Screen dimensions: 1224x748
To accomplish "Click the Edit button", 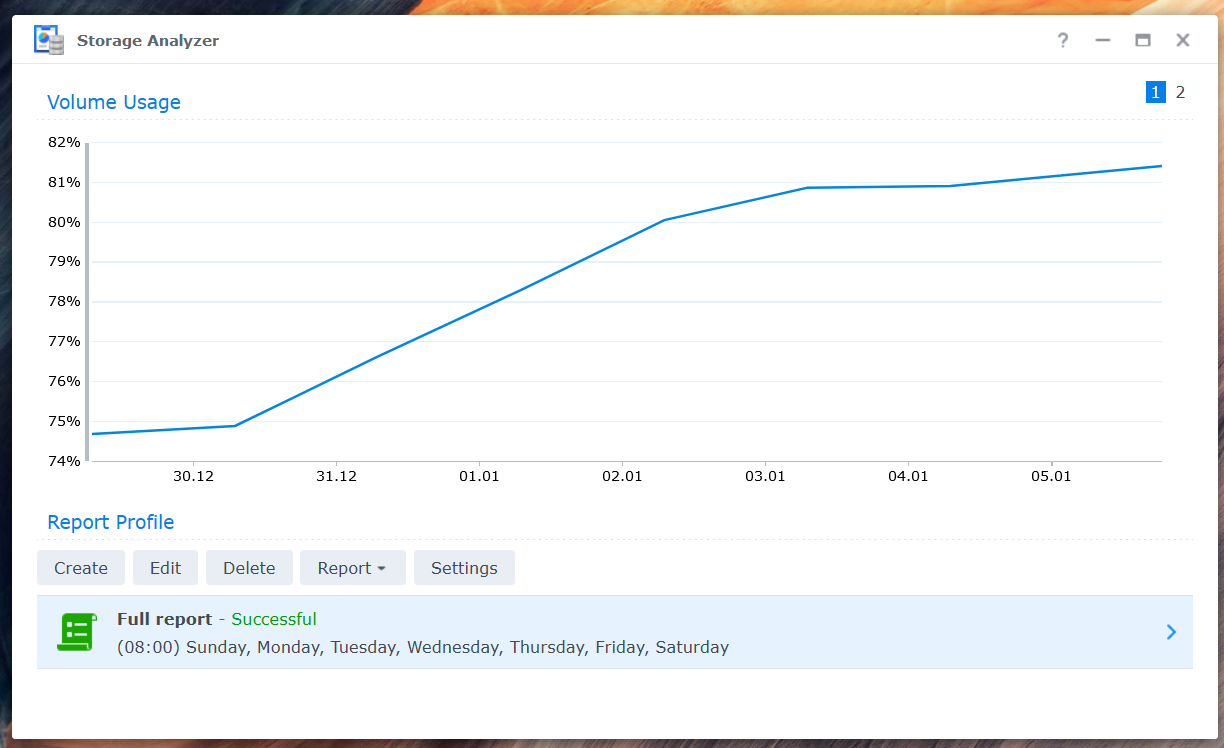I will pyautogui.click(x=166, y=567).
